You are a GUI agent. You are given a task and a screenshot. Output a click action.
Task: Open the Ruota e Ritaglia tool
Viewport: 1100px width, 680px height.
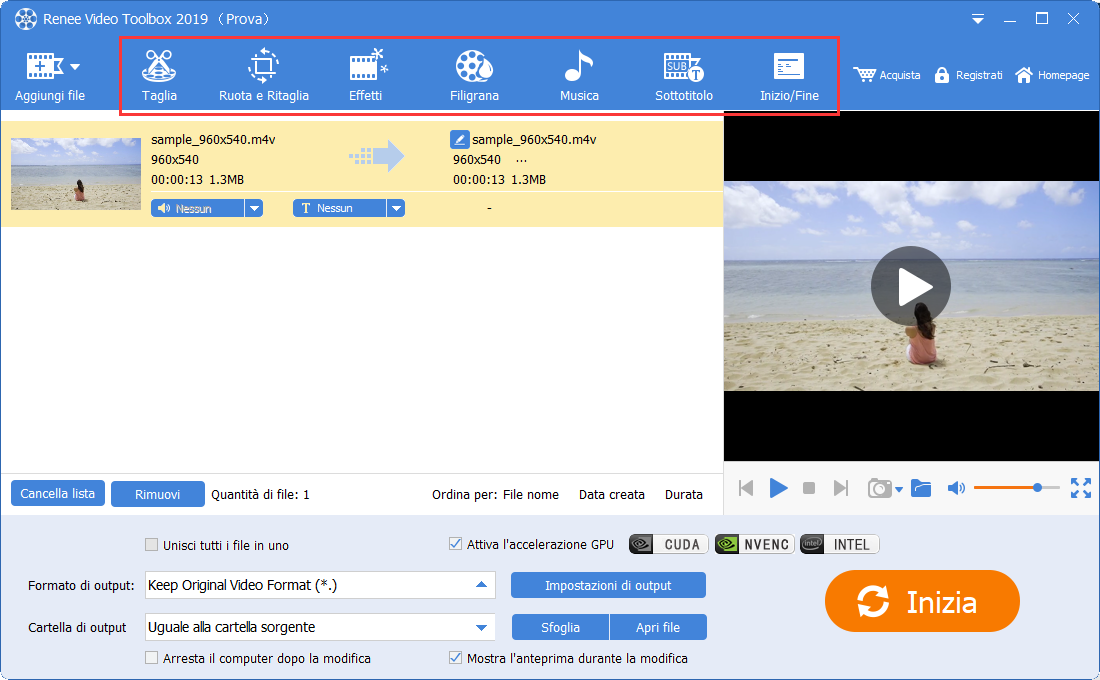point(264,76)
